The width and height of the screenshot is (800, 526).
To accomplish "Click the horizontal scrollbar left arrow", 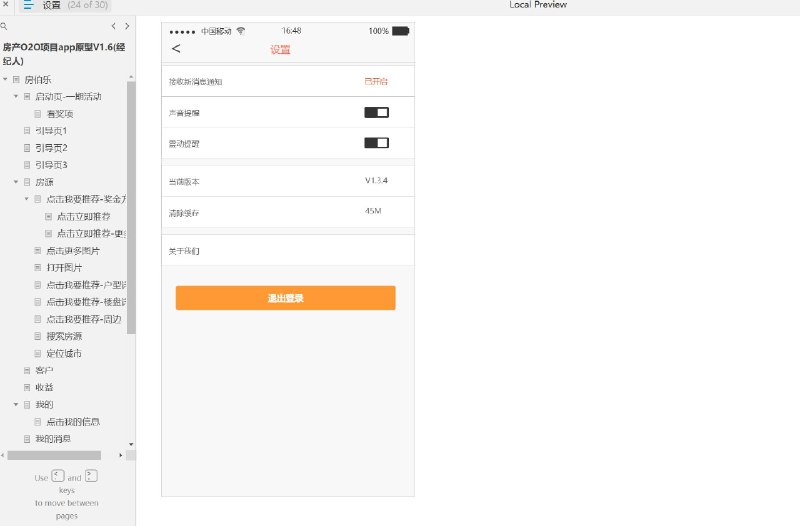I will 3,455.
